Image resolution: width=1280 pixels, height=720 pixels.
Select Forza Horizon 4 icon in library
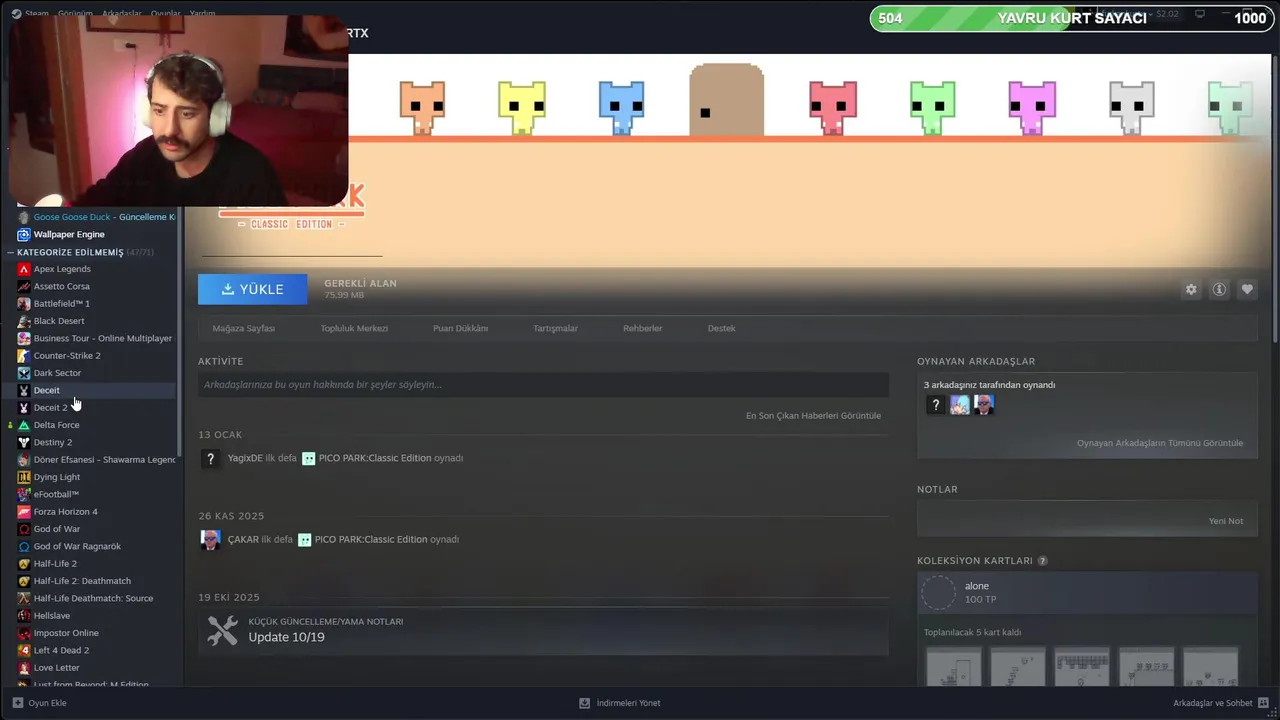(x=24, y=512)
